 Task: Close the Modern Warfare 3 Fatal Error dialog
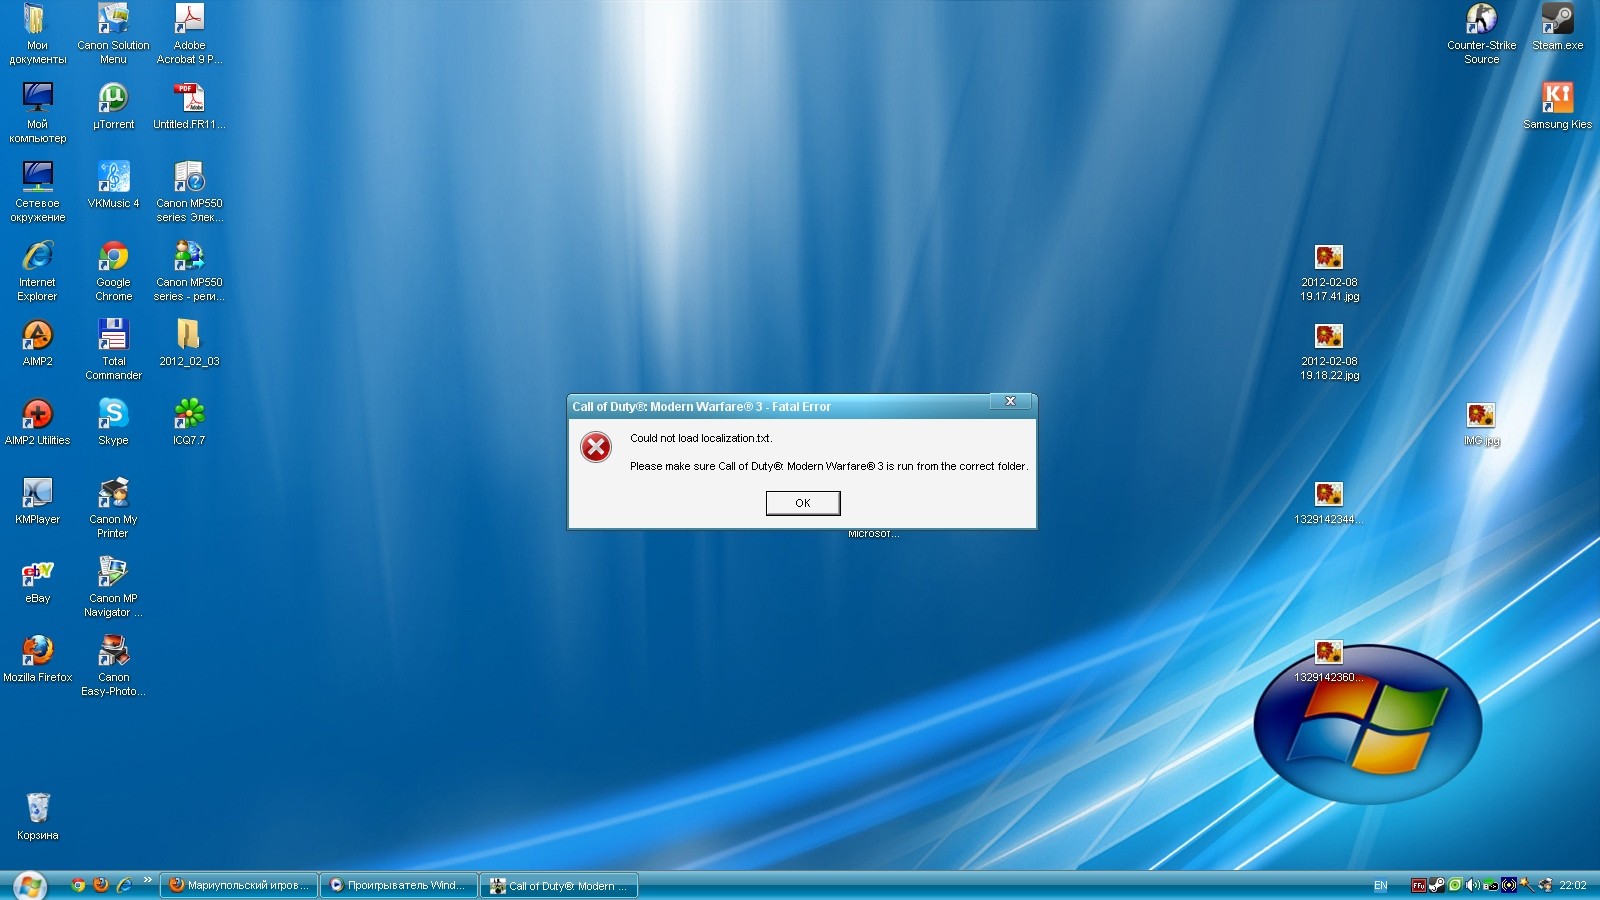[x=1010, y=401]
